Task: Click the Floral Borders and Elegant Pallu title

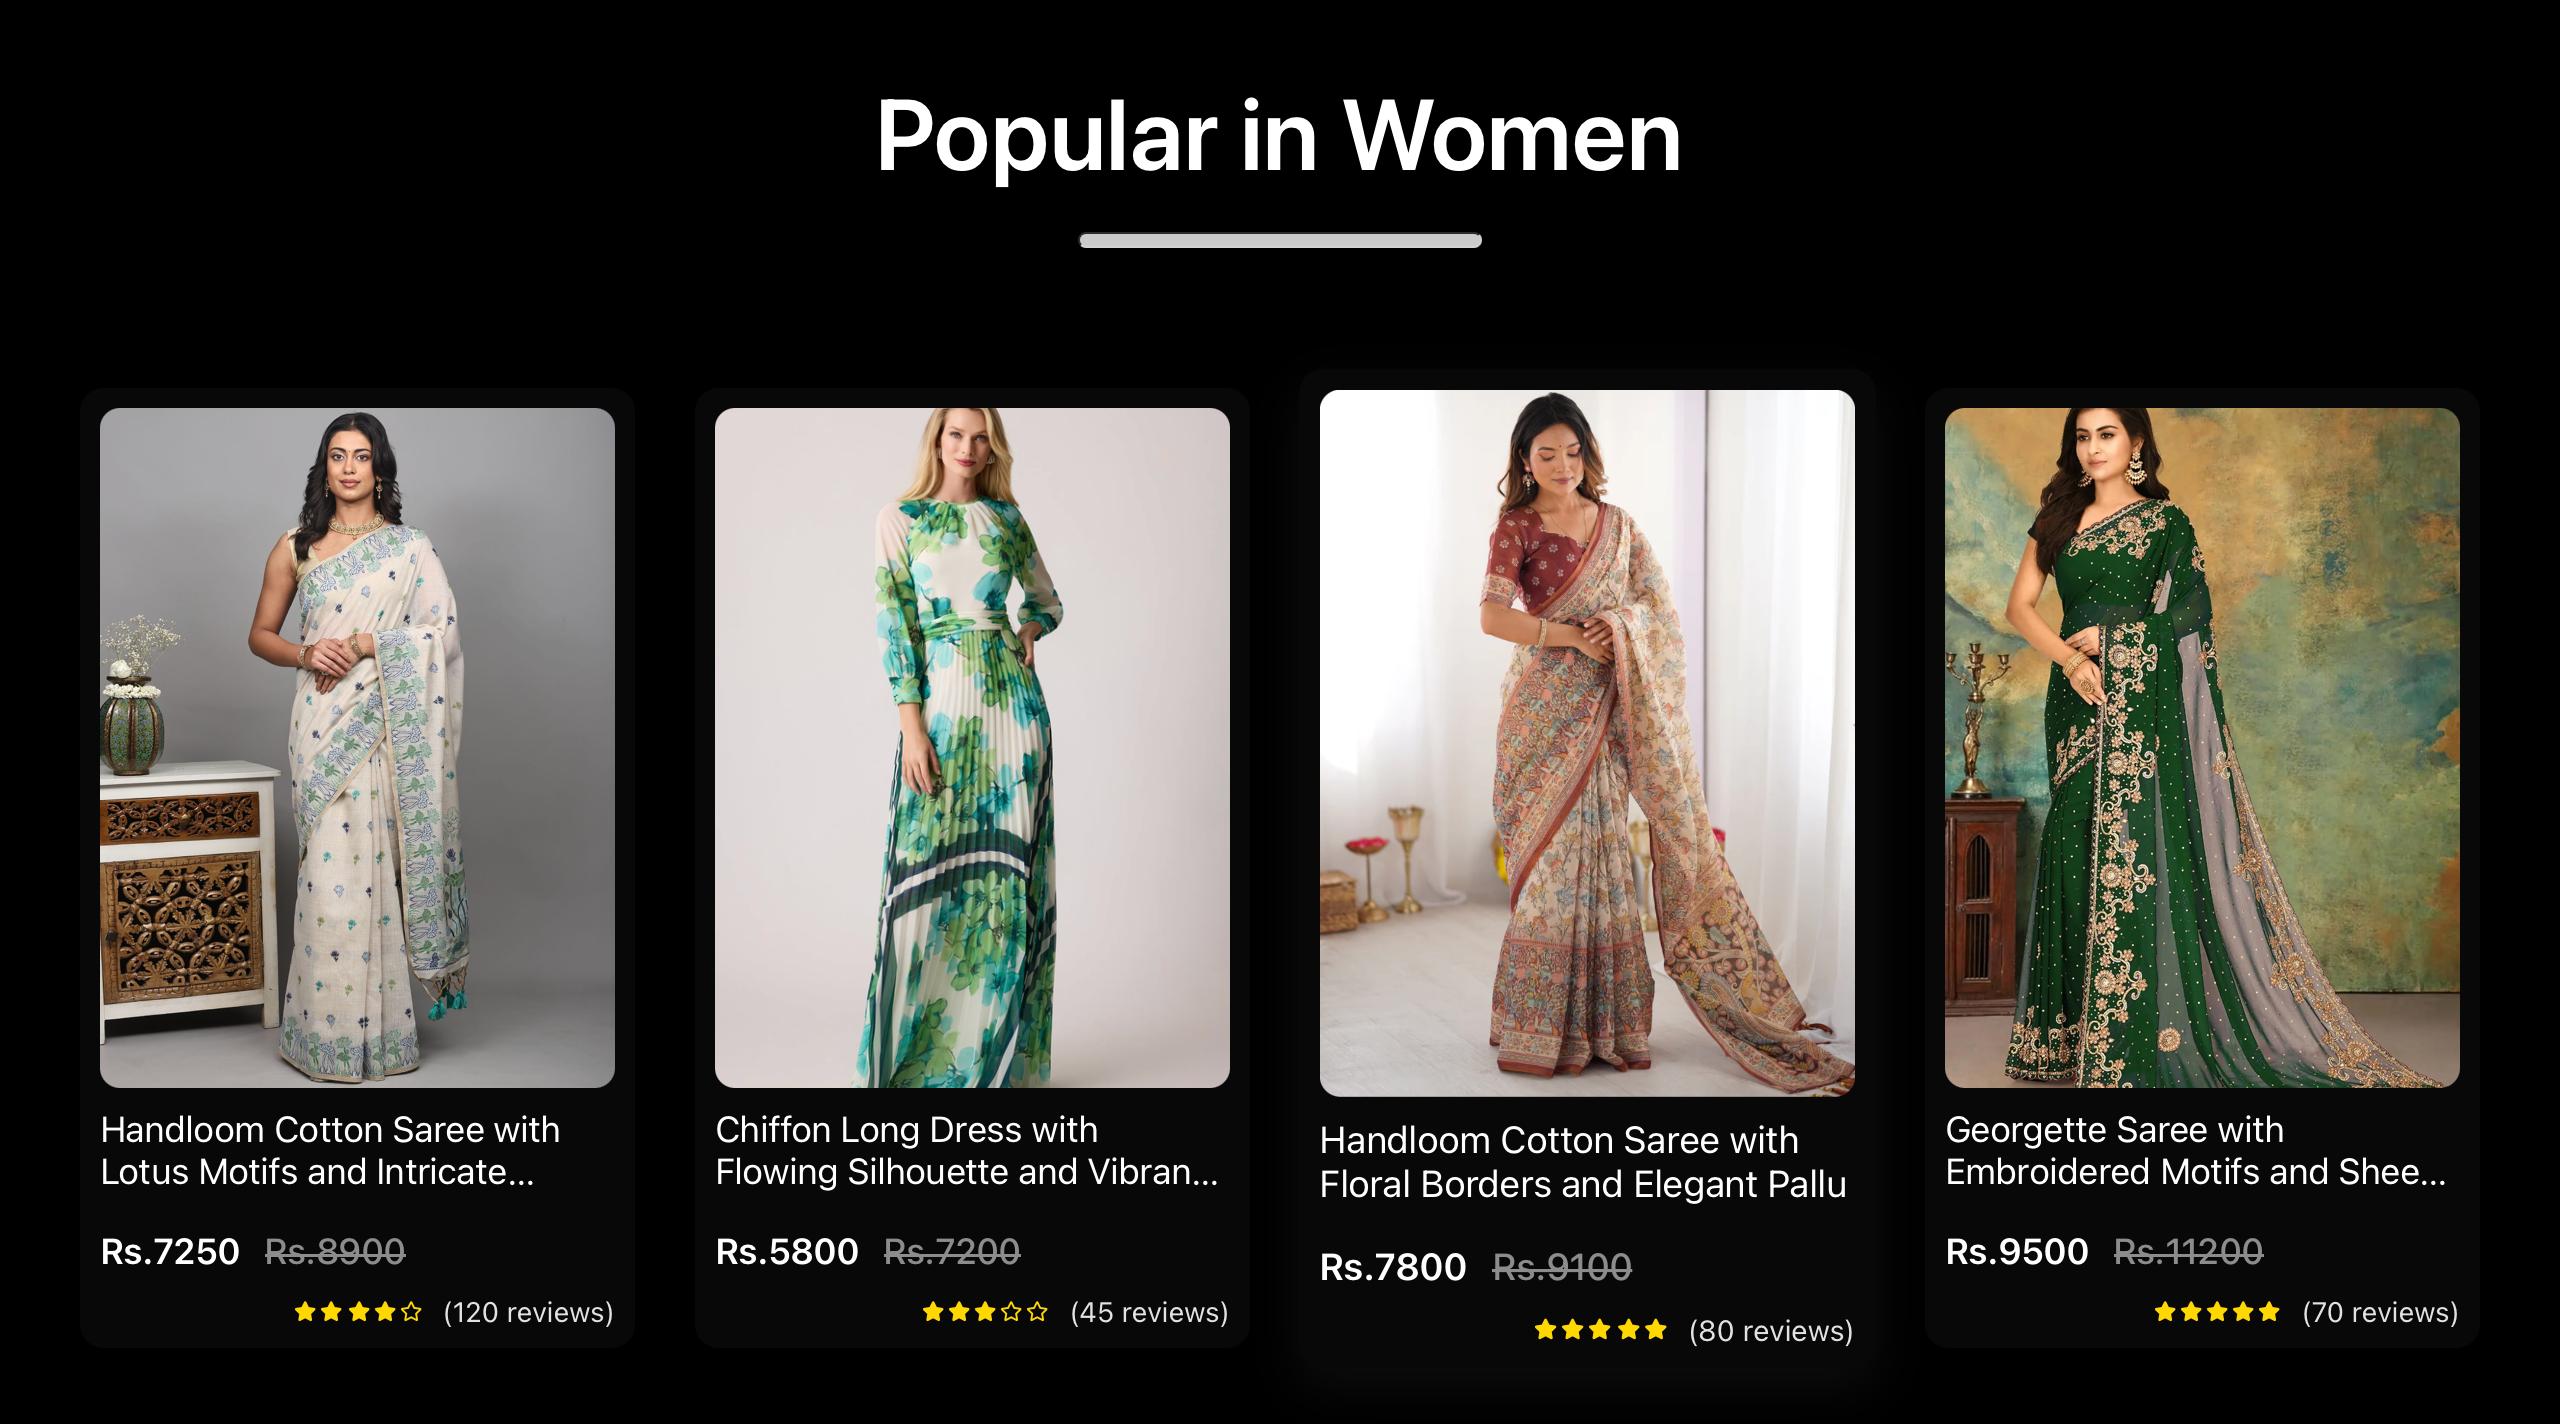Action: click(x=1582, y=1162)
